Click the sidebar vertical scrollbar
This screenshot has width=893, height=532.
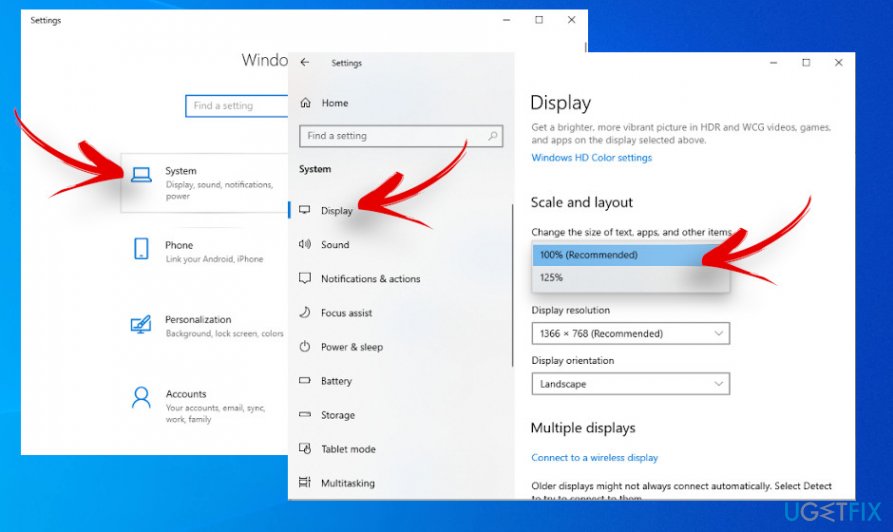click(x=513, y=285)
